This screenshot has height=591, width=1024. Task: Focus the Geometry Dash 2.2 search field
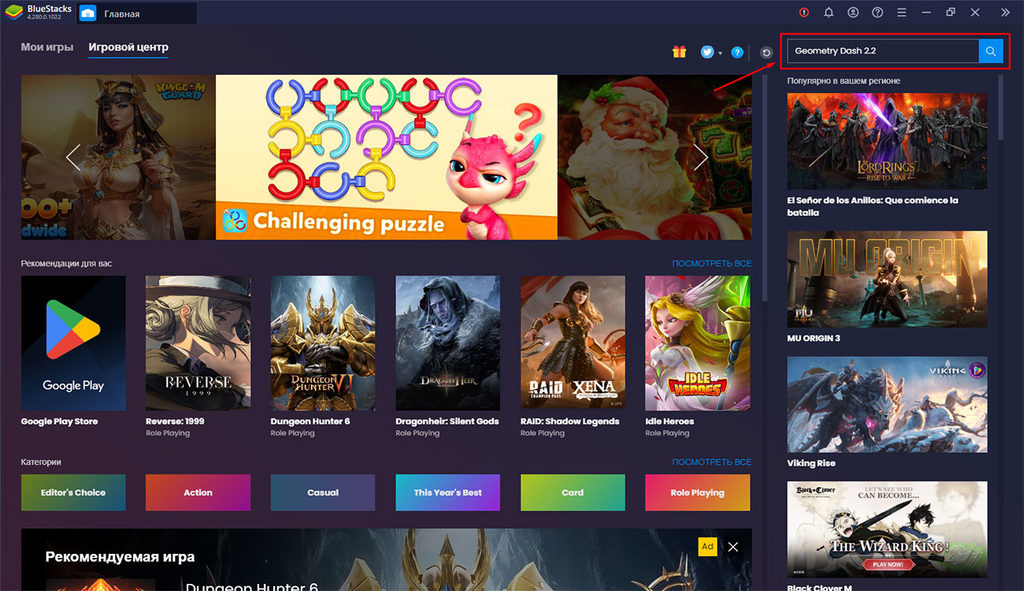tap(883, 51)
